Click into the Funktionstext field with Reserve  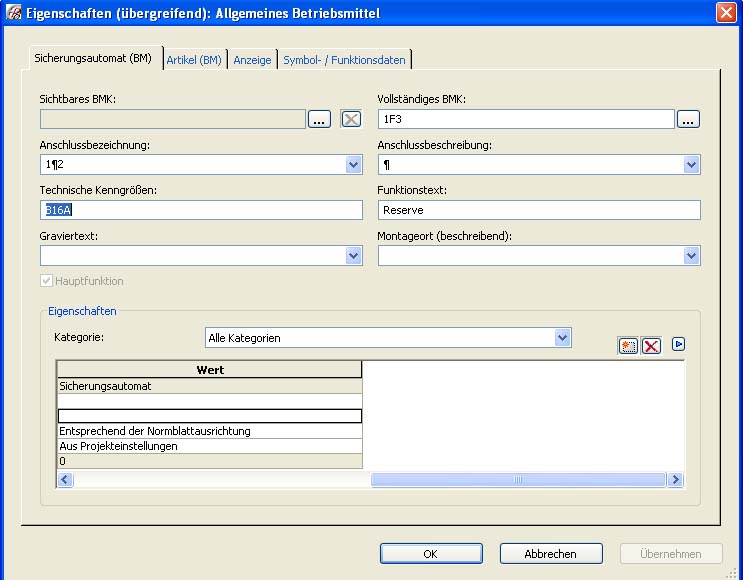[539, 211]
